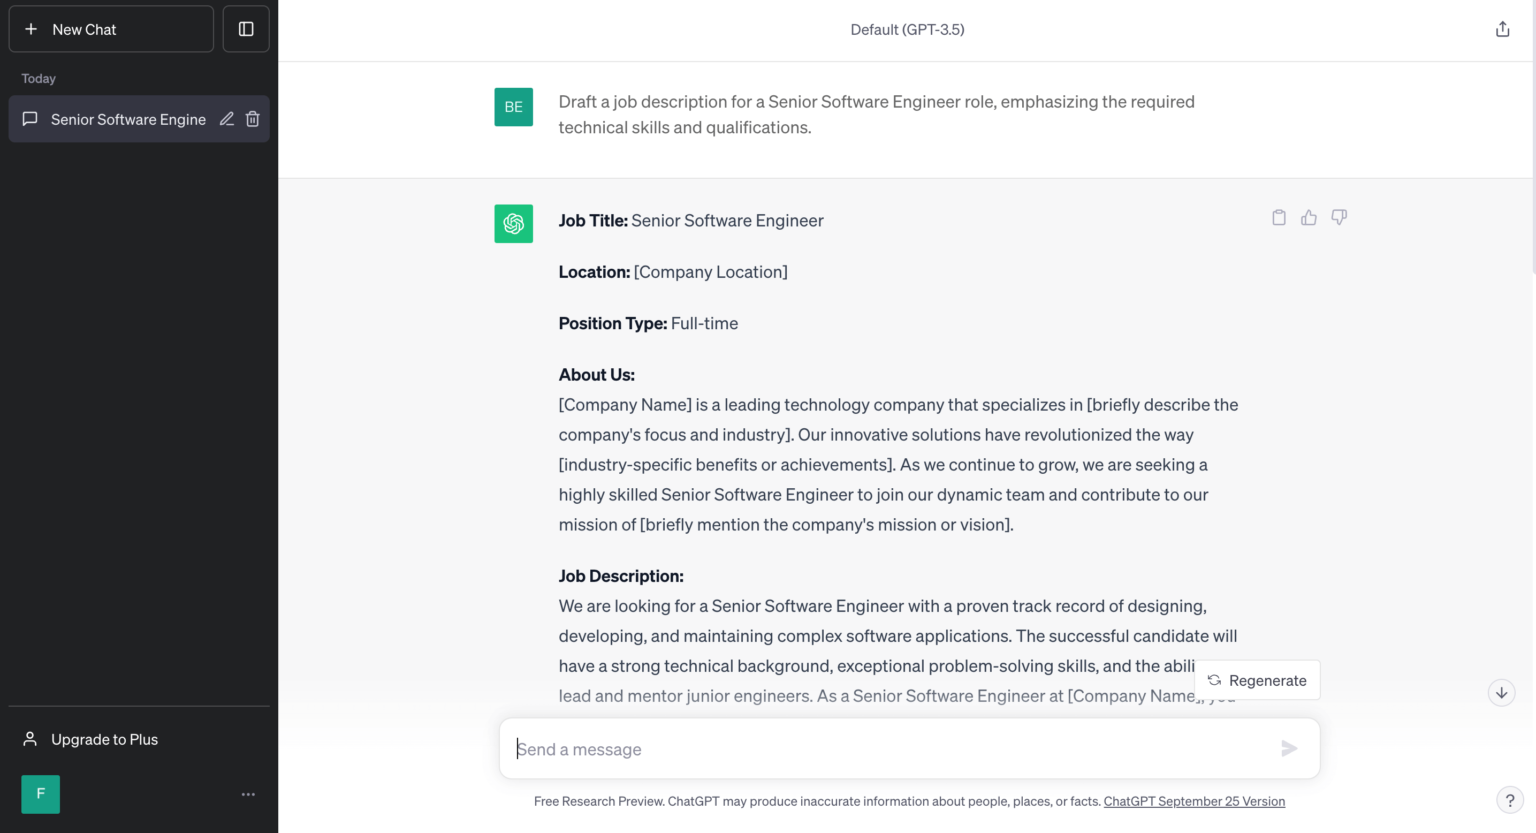Send the message using the arrow icon

pos(1289,748)
